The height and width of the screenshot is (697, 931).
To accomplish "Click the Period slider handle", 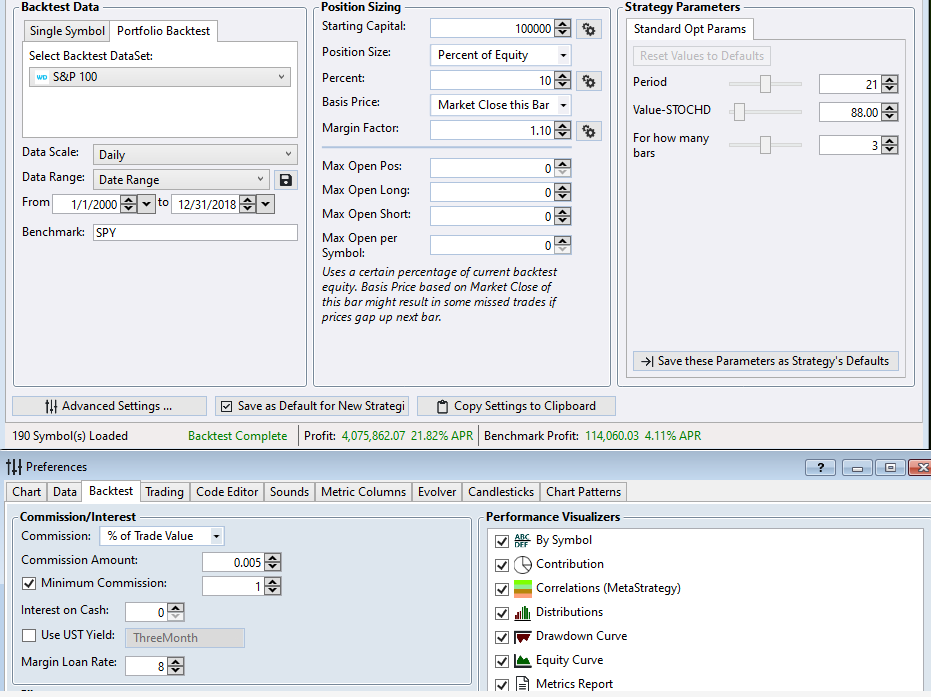I will click(765, 84).
